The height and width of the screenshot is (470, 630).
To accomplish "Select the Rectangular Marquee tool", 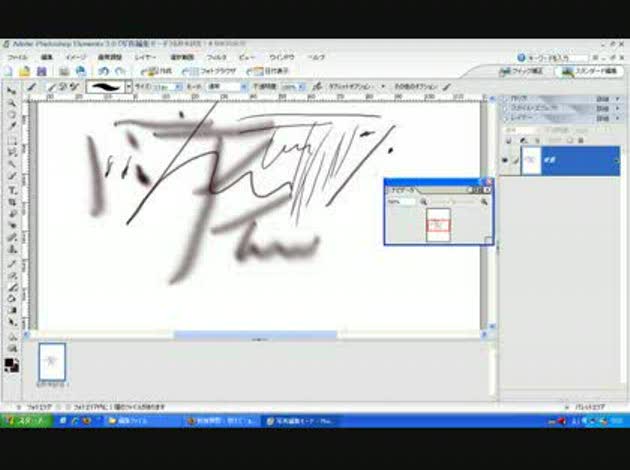I will point(12,141).
